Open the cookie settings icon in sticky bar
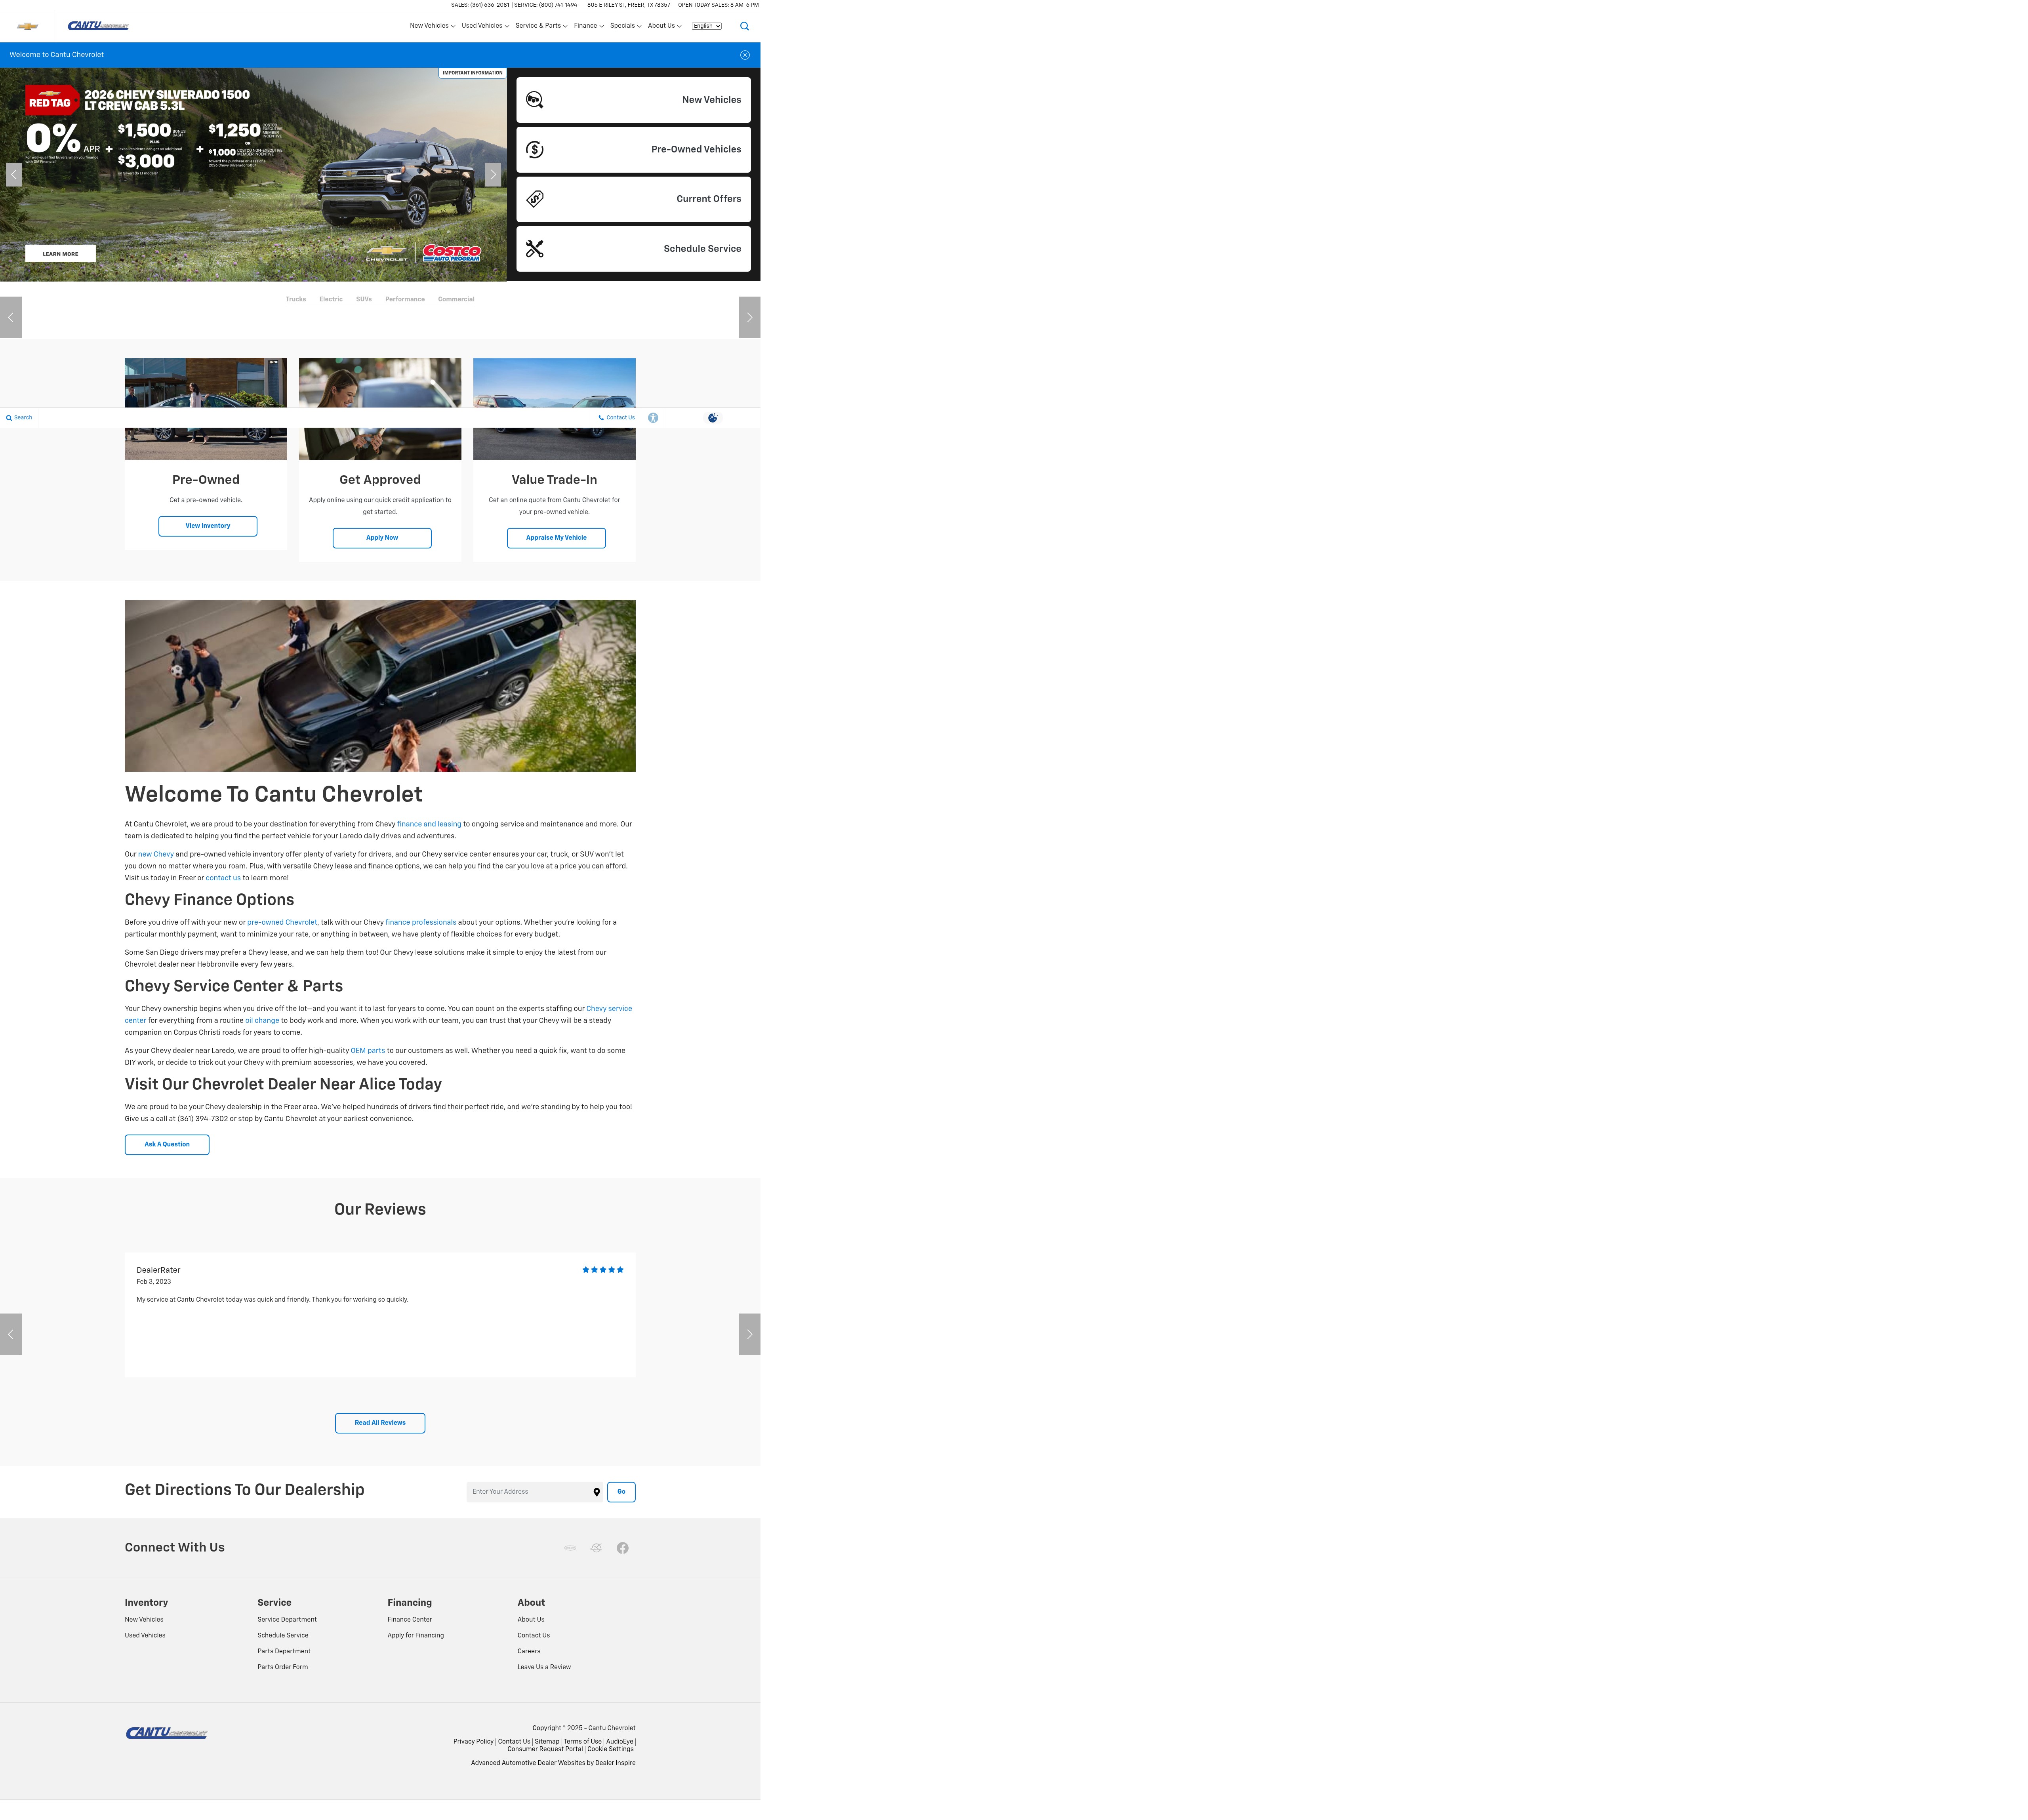Screen dimensions: 2028x1820 pos(712,418)
